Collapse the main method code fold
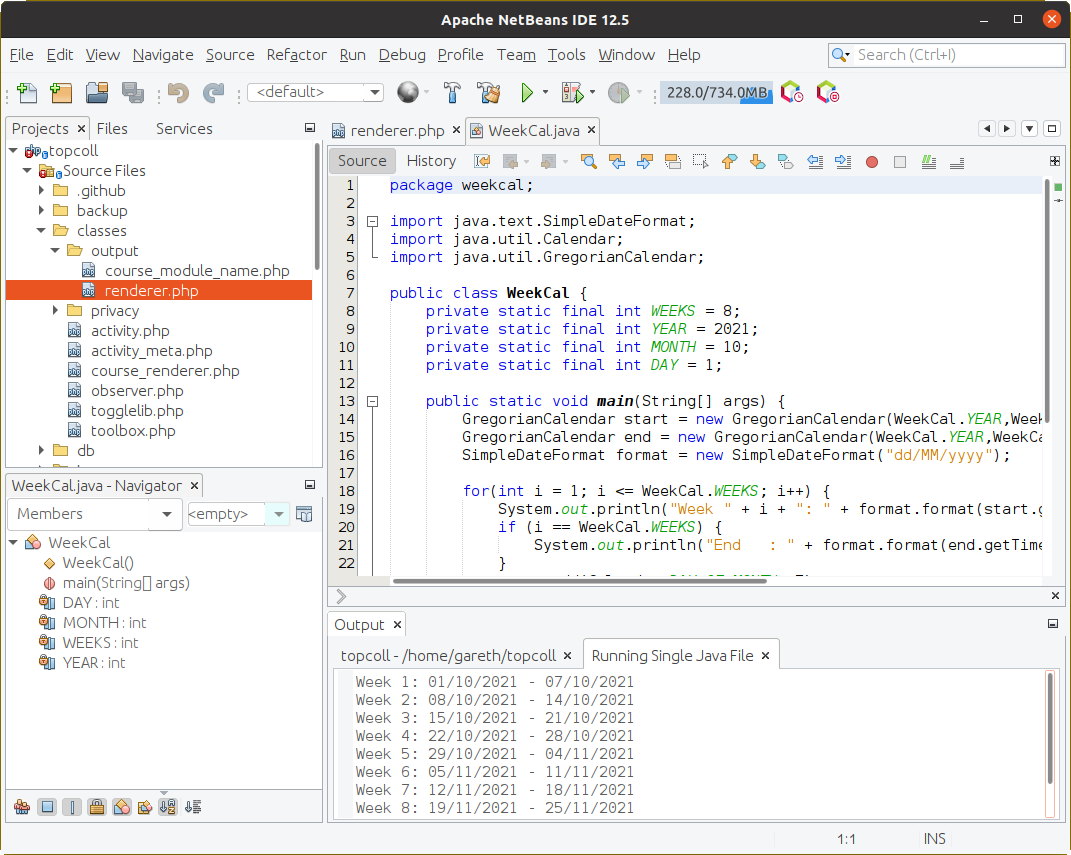This screenshot has height=855, width=1071. 372,402
